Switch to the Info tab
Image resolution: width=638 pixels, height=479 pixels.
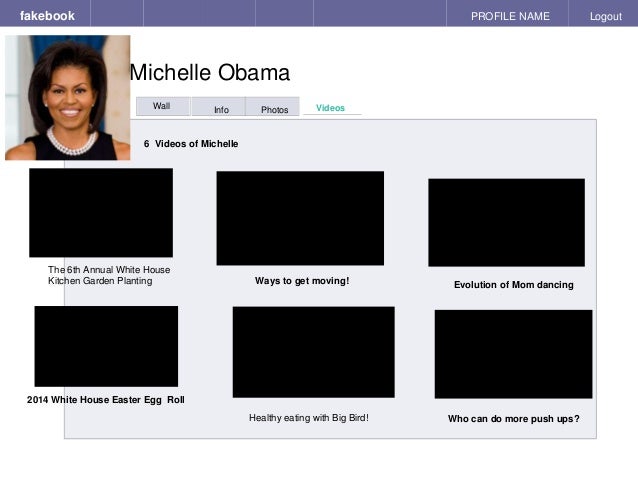click(x=219, y=106)
